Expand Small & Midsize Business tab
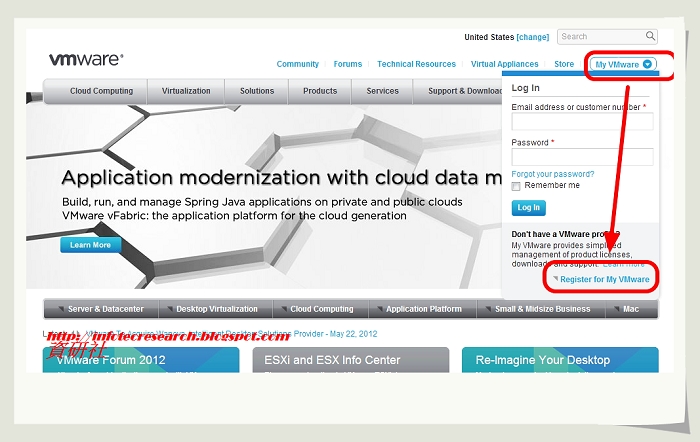Screen dimensions: 700x442 click(x=541, y=309)
